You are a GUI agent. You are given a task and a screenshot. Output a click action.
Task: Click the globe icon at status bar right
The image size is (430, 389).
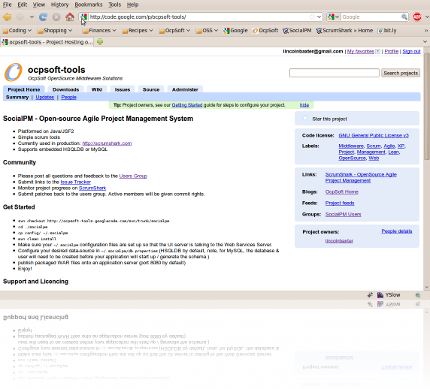(418, 295)
